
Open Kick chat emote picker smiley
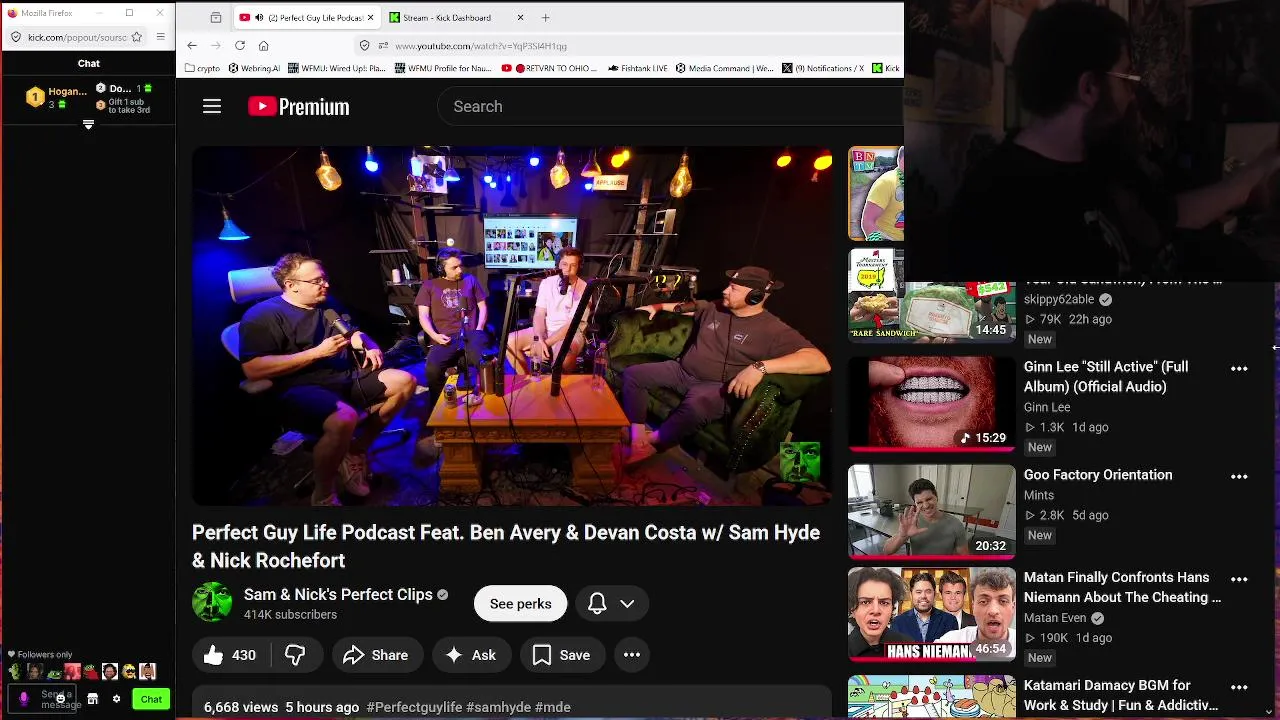[x=60, y=698]
